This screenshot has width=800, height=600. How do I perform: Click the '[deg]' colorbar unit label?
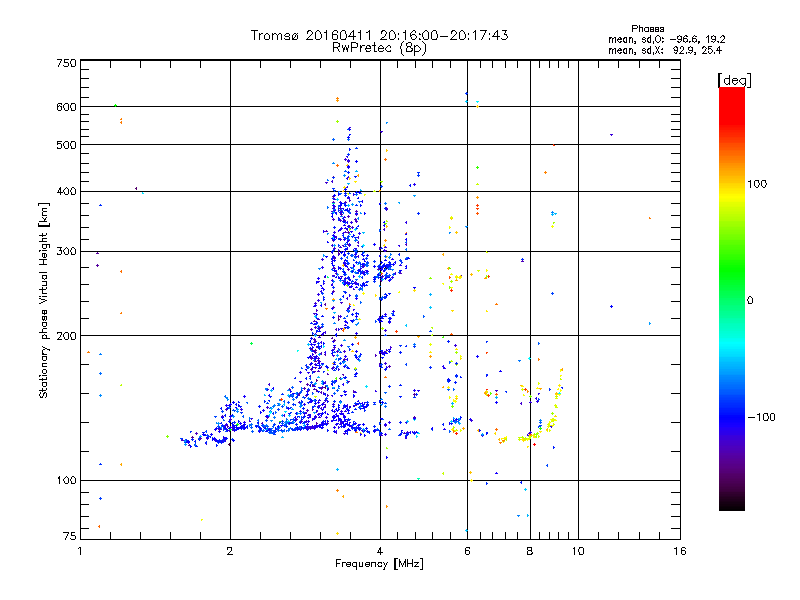(x=734, y=80)
